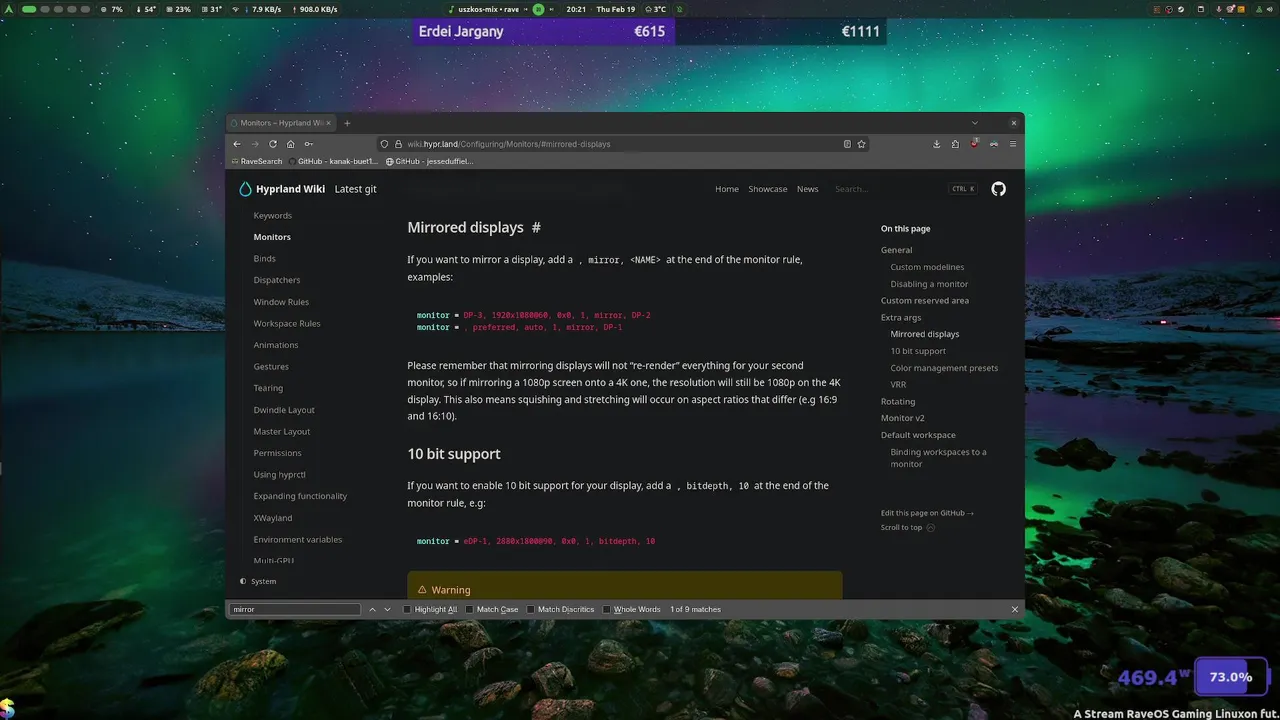Enable the Match Case checkbox
This screenshot has height=720, width=1280.
(469, 609)
